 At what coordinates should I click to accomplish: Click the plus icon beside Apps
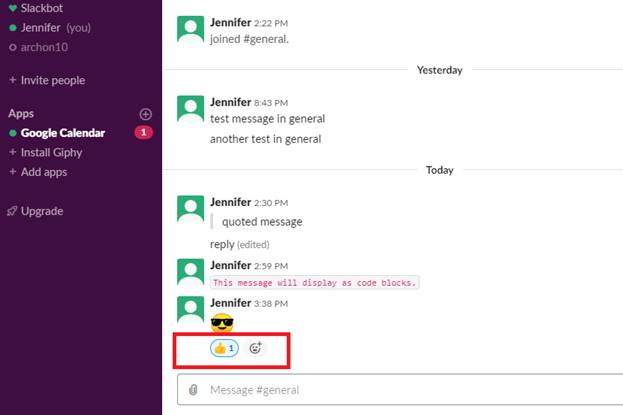click(145, 114)
